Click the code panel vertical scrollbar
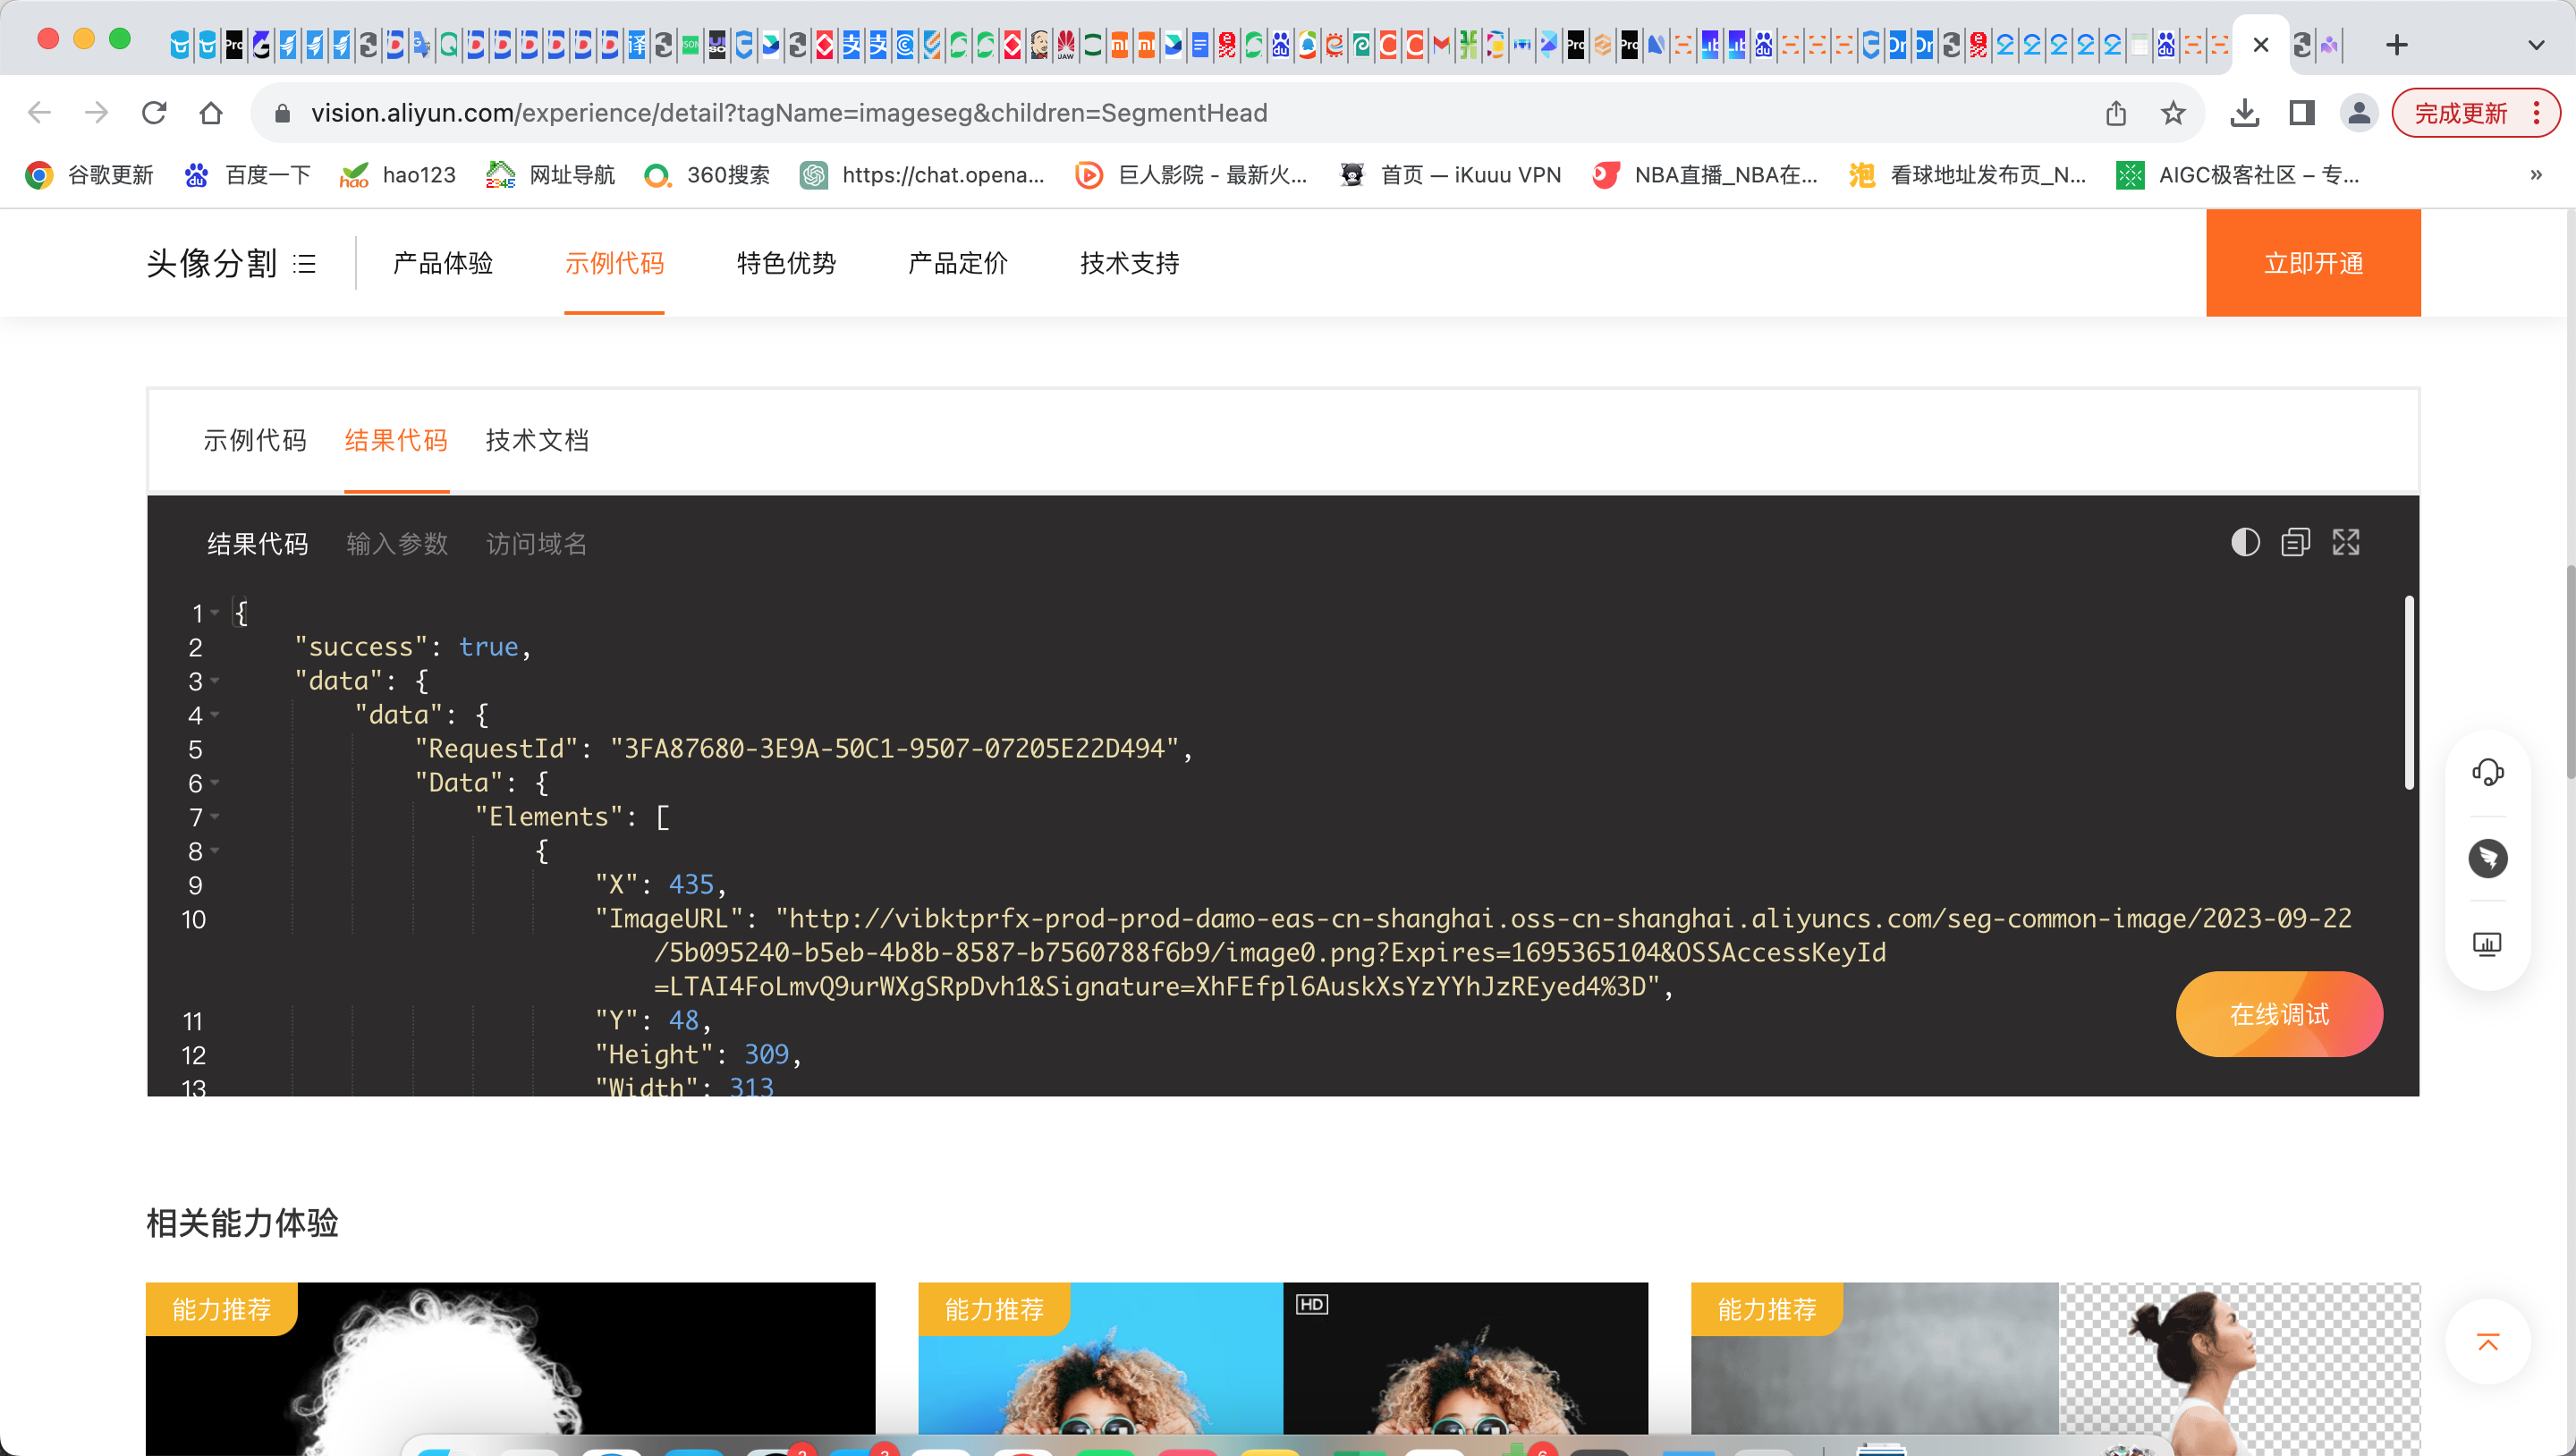The width and height of the screenshot is (2576, 1456). [x=2409, y=692]
